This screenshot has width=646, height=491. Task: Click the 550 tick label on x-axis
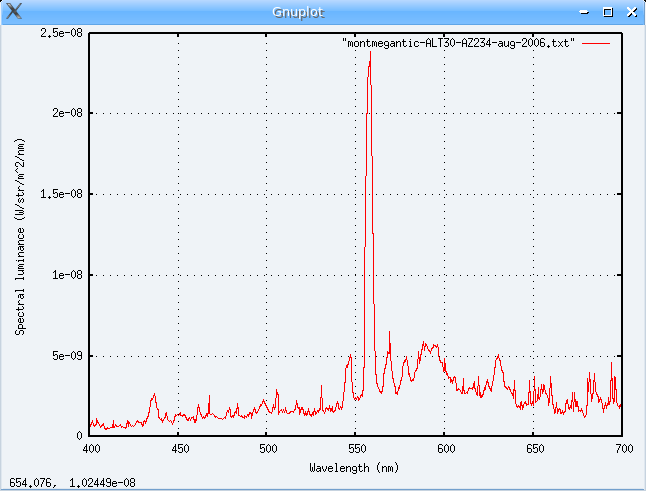356,449
